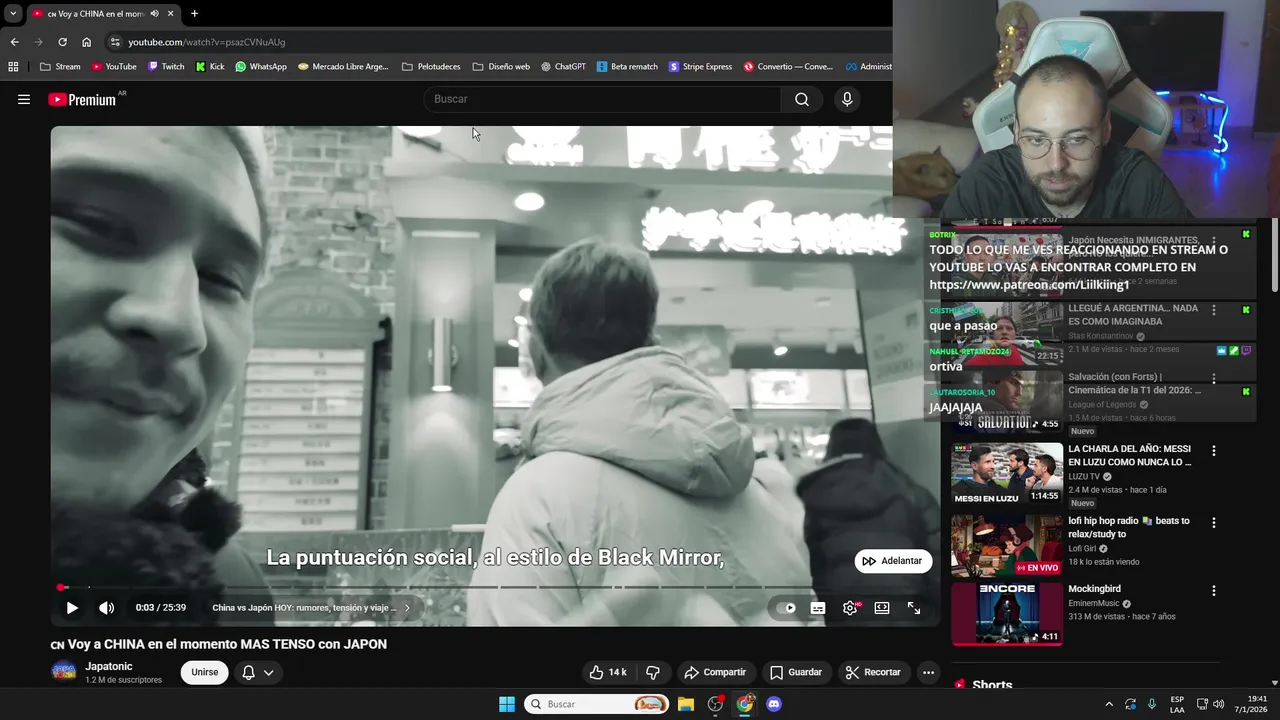
Task: Dislike the video
Action: 653,672
